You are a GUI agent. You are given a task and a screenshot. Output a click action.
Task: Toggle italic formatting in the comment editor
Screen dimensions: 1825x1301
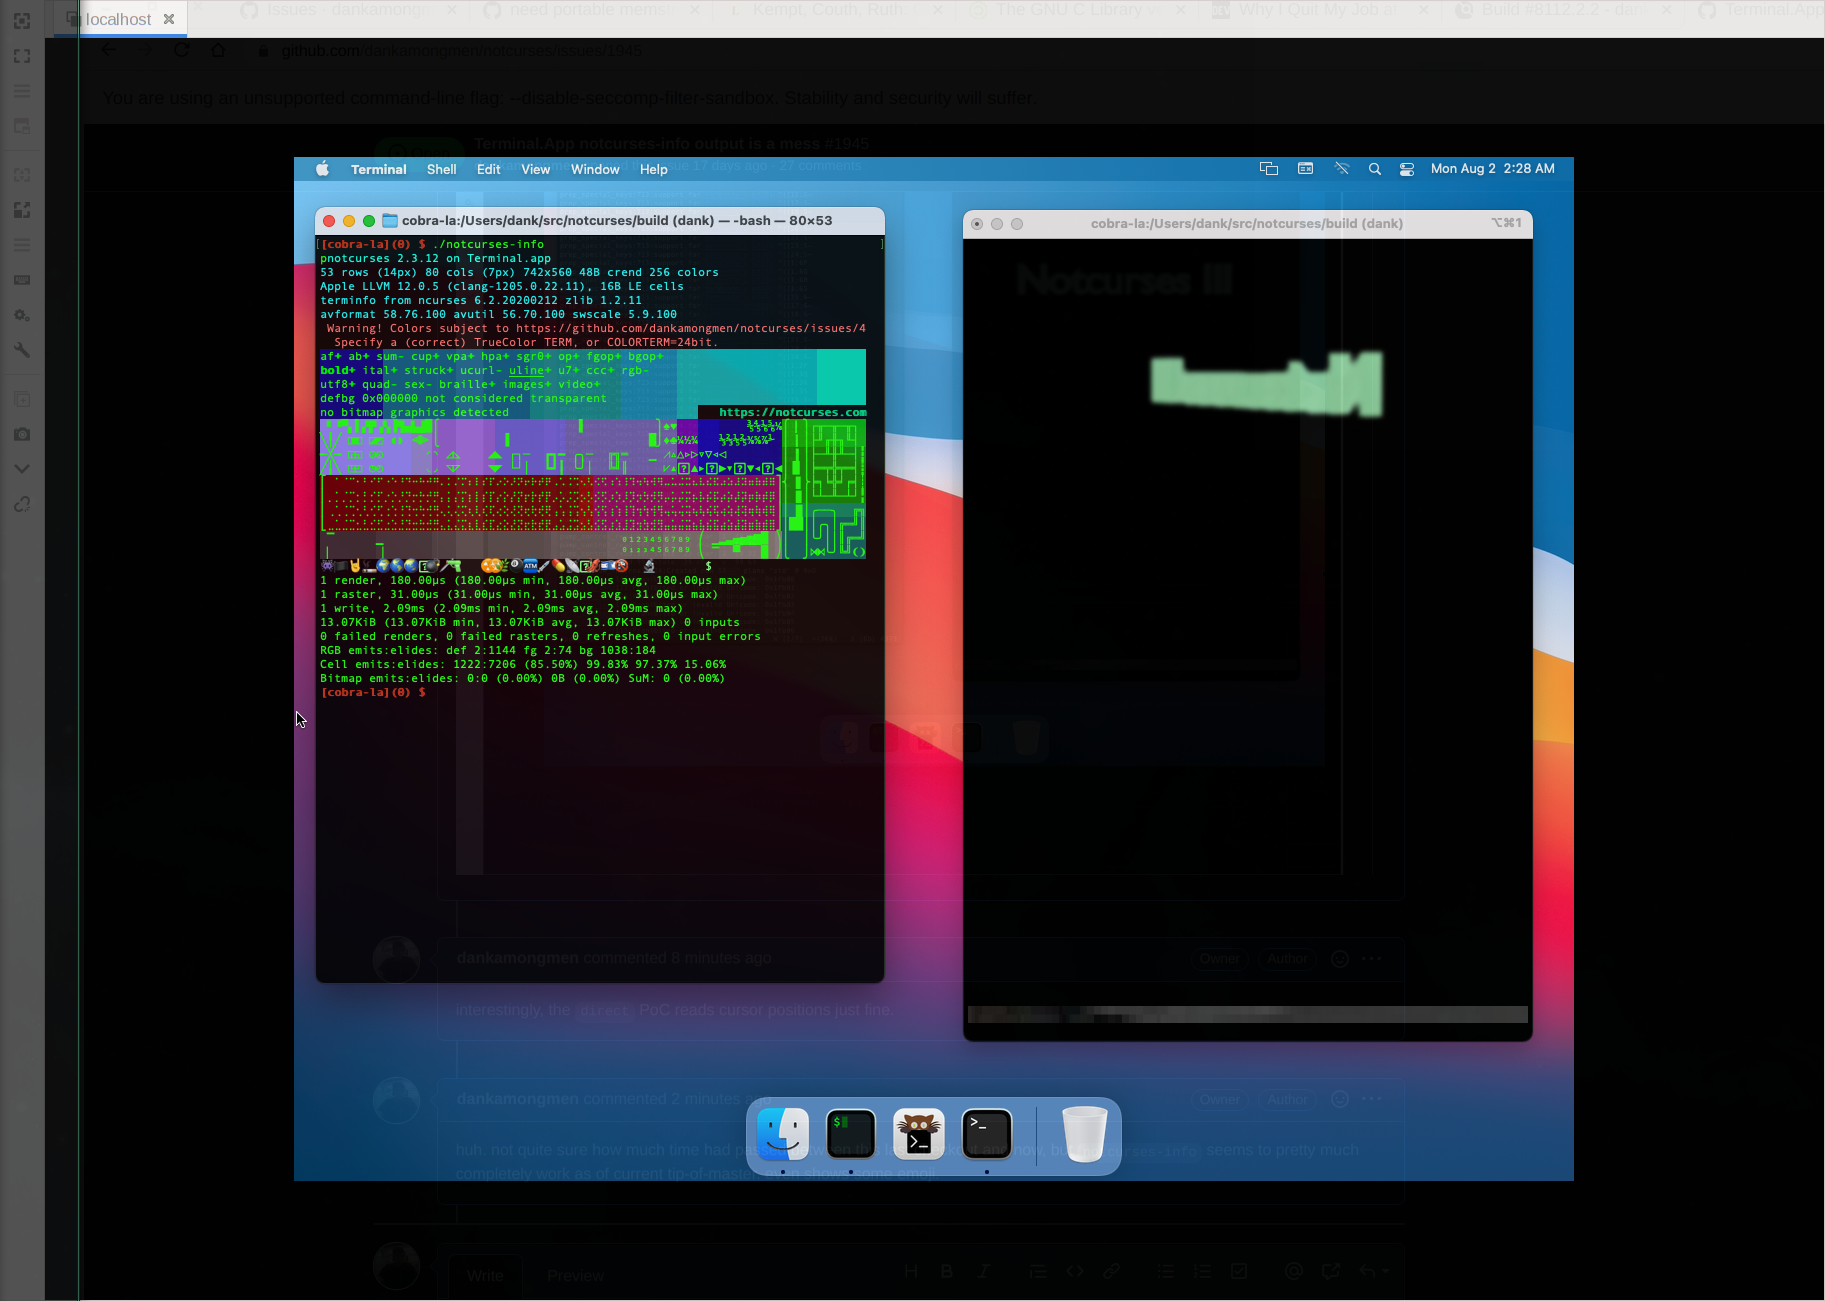click(x=984, y=1271)
